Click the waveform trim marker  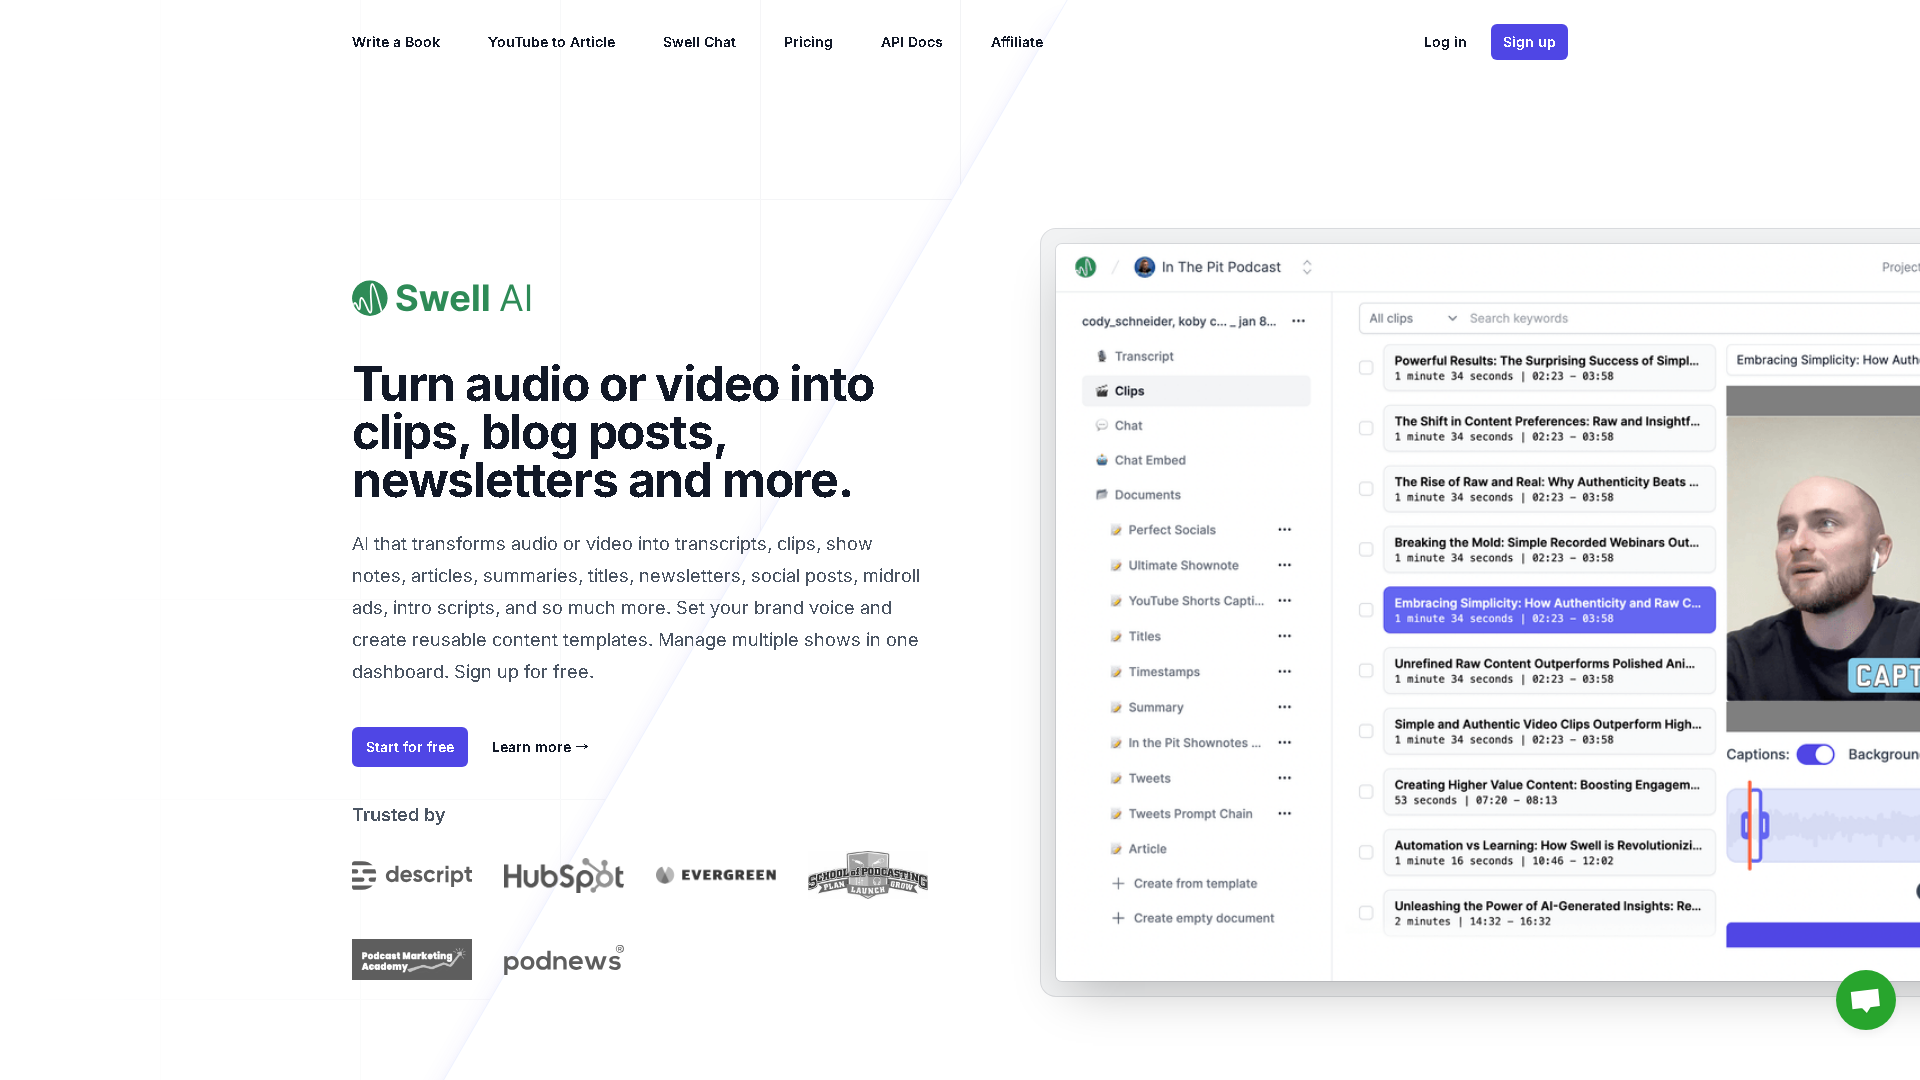1755,825
